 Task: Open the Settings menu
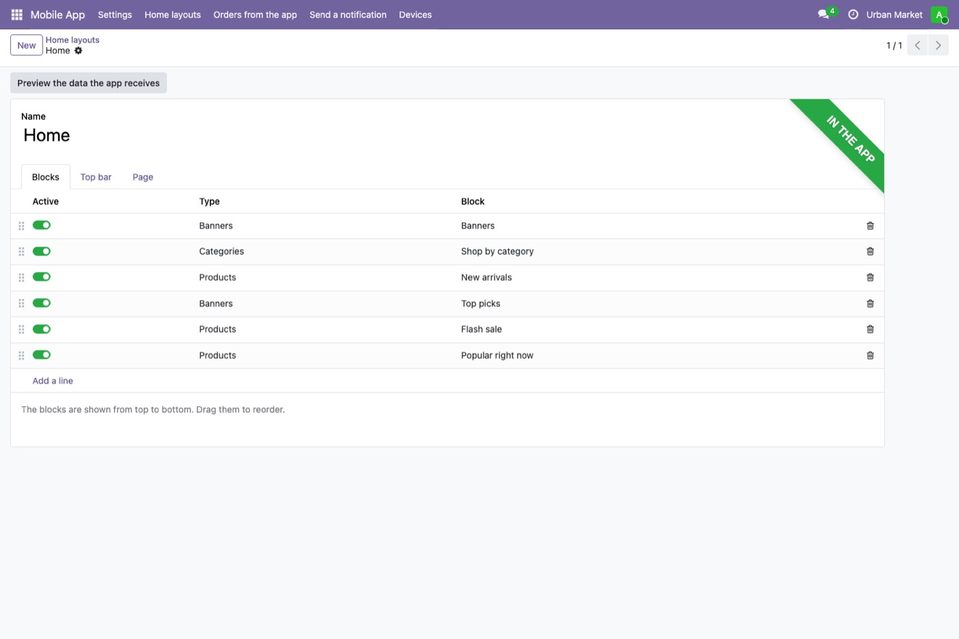[x=115, y=15]
